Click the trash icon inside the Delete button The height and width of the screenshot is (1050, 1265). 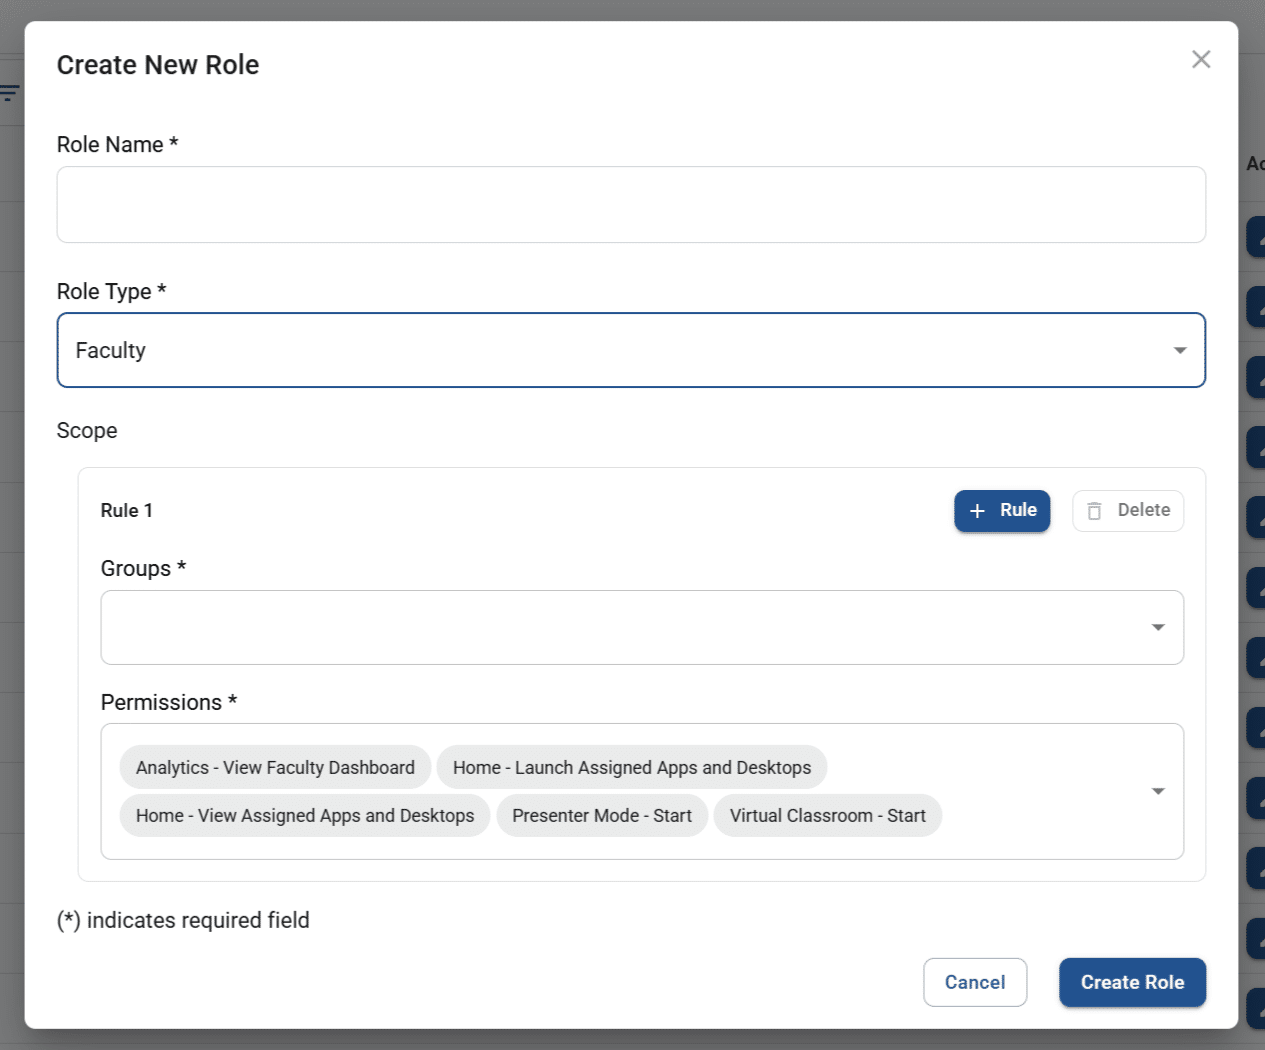coord(1094,510)
